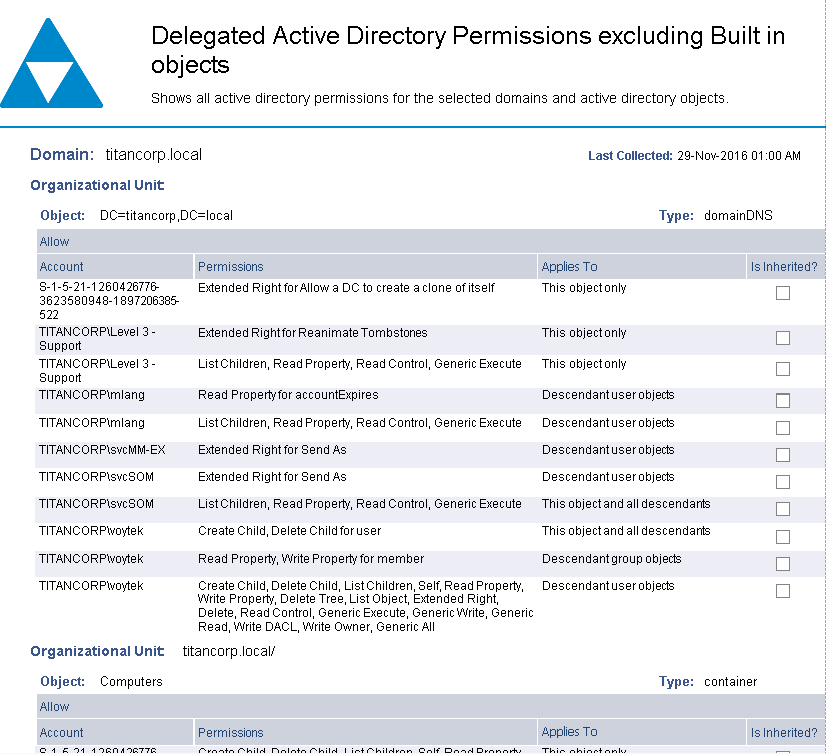This screenshot has height=754, width=829.
Task: Click the first Allow section bar
Action: tap(55, 242)
